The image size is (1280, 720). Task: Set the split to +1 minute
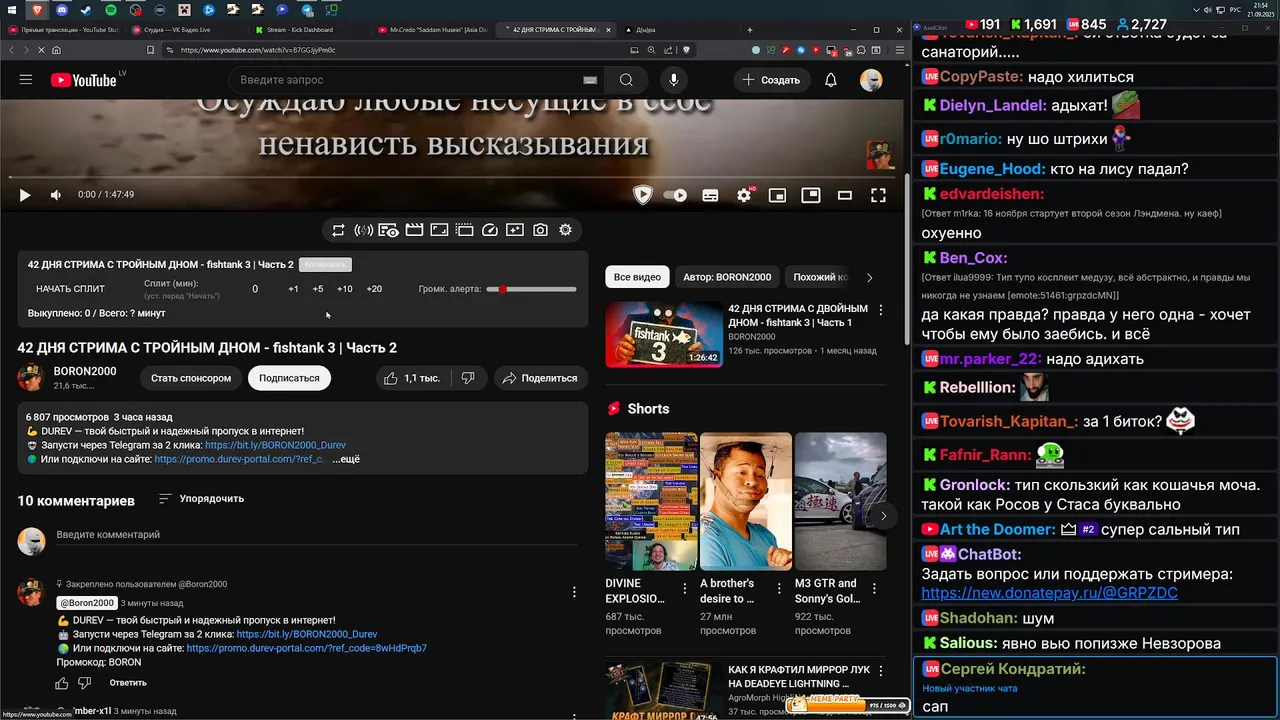(293, 289)
